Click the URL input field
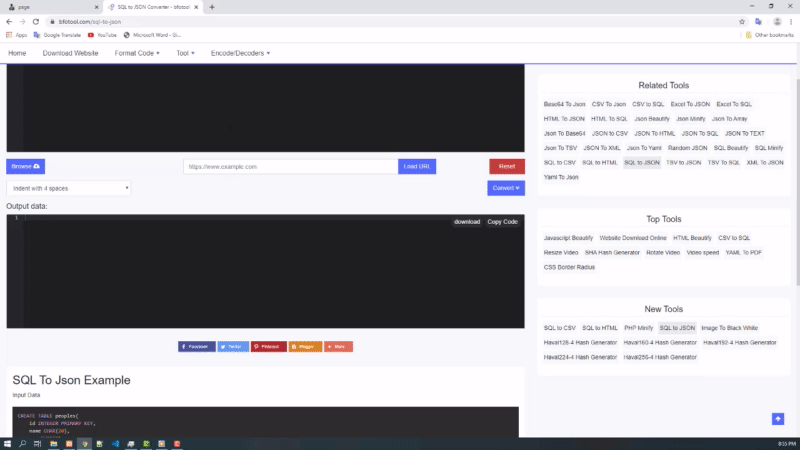Screen dimensions: 800x450 pyautogui.click(x=290, y=166)
